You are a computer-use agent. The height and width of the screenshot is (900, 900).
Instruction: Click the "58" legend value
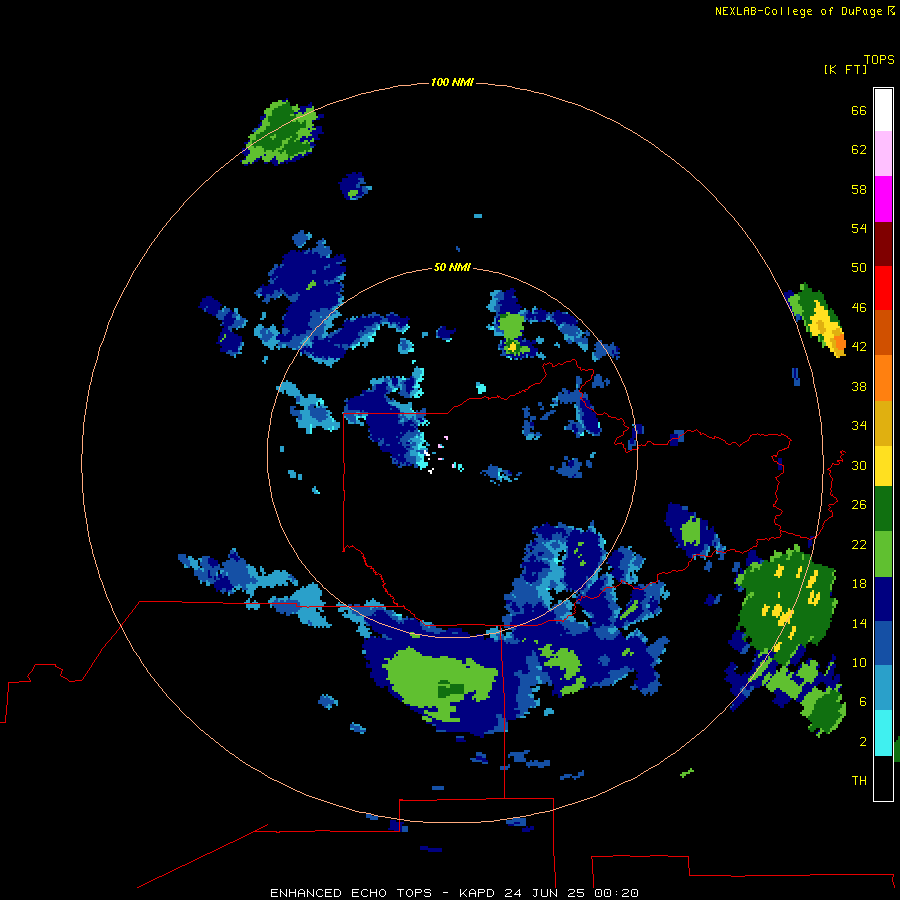(859, 189)
